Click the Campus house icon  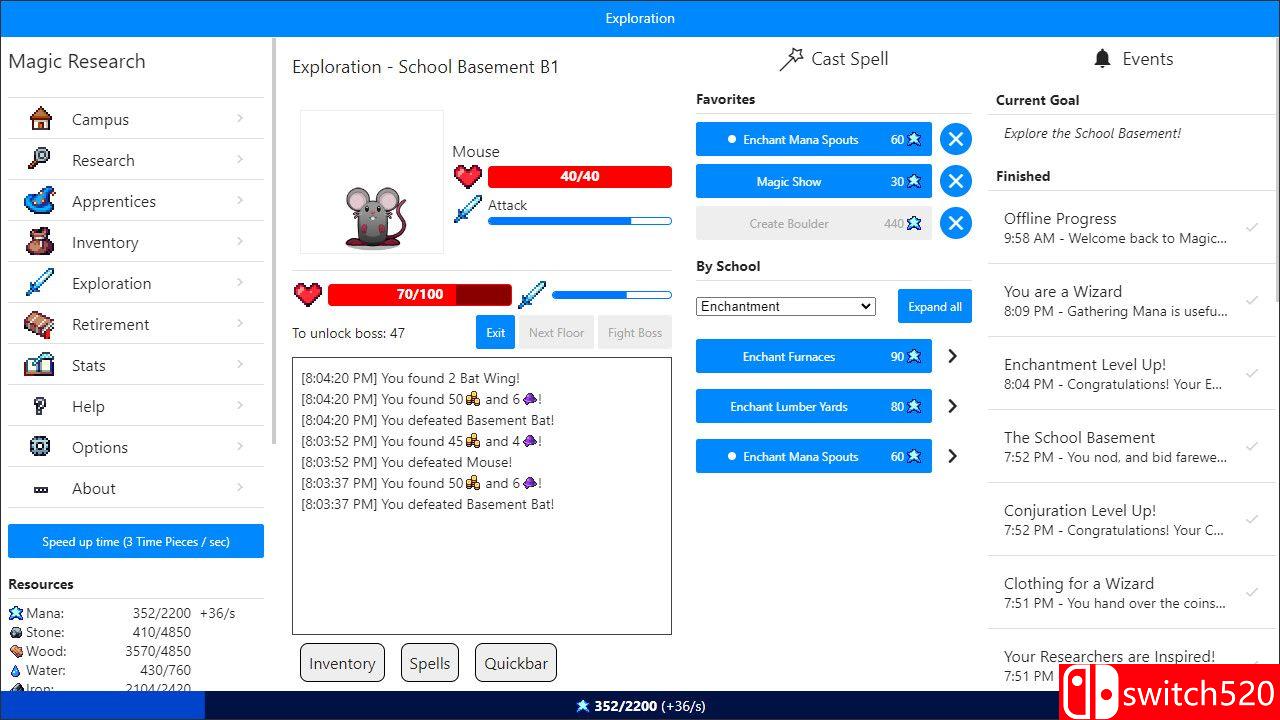(x=41, y=119)
